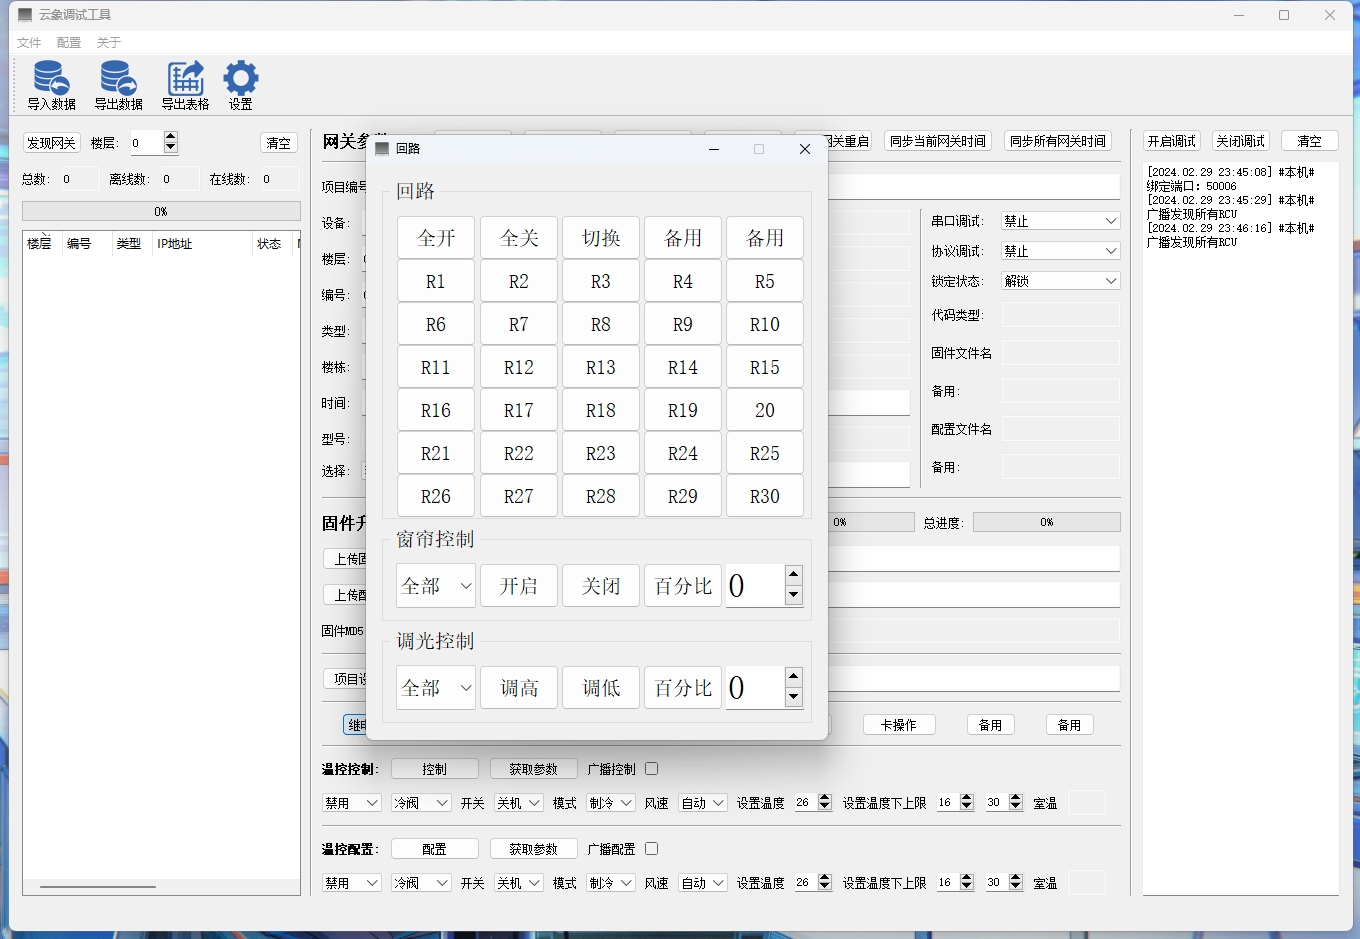Increase 设置温度 stepper in 温控控制 row

(x=825, y=798)
